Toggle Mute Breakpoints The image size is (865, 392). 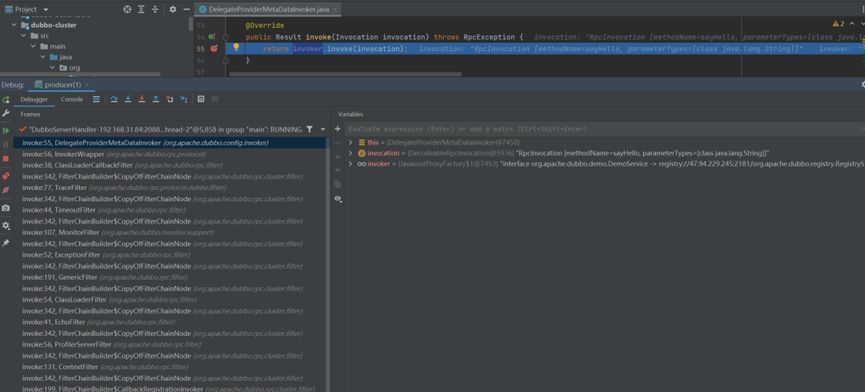pos(6,190)
